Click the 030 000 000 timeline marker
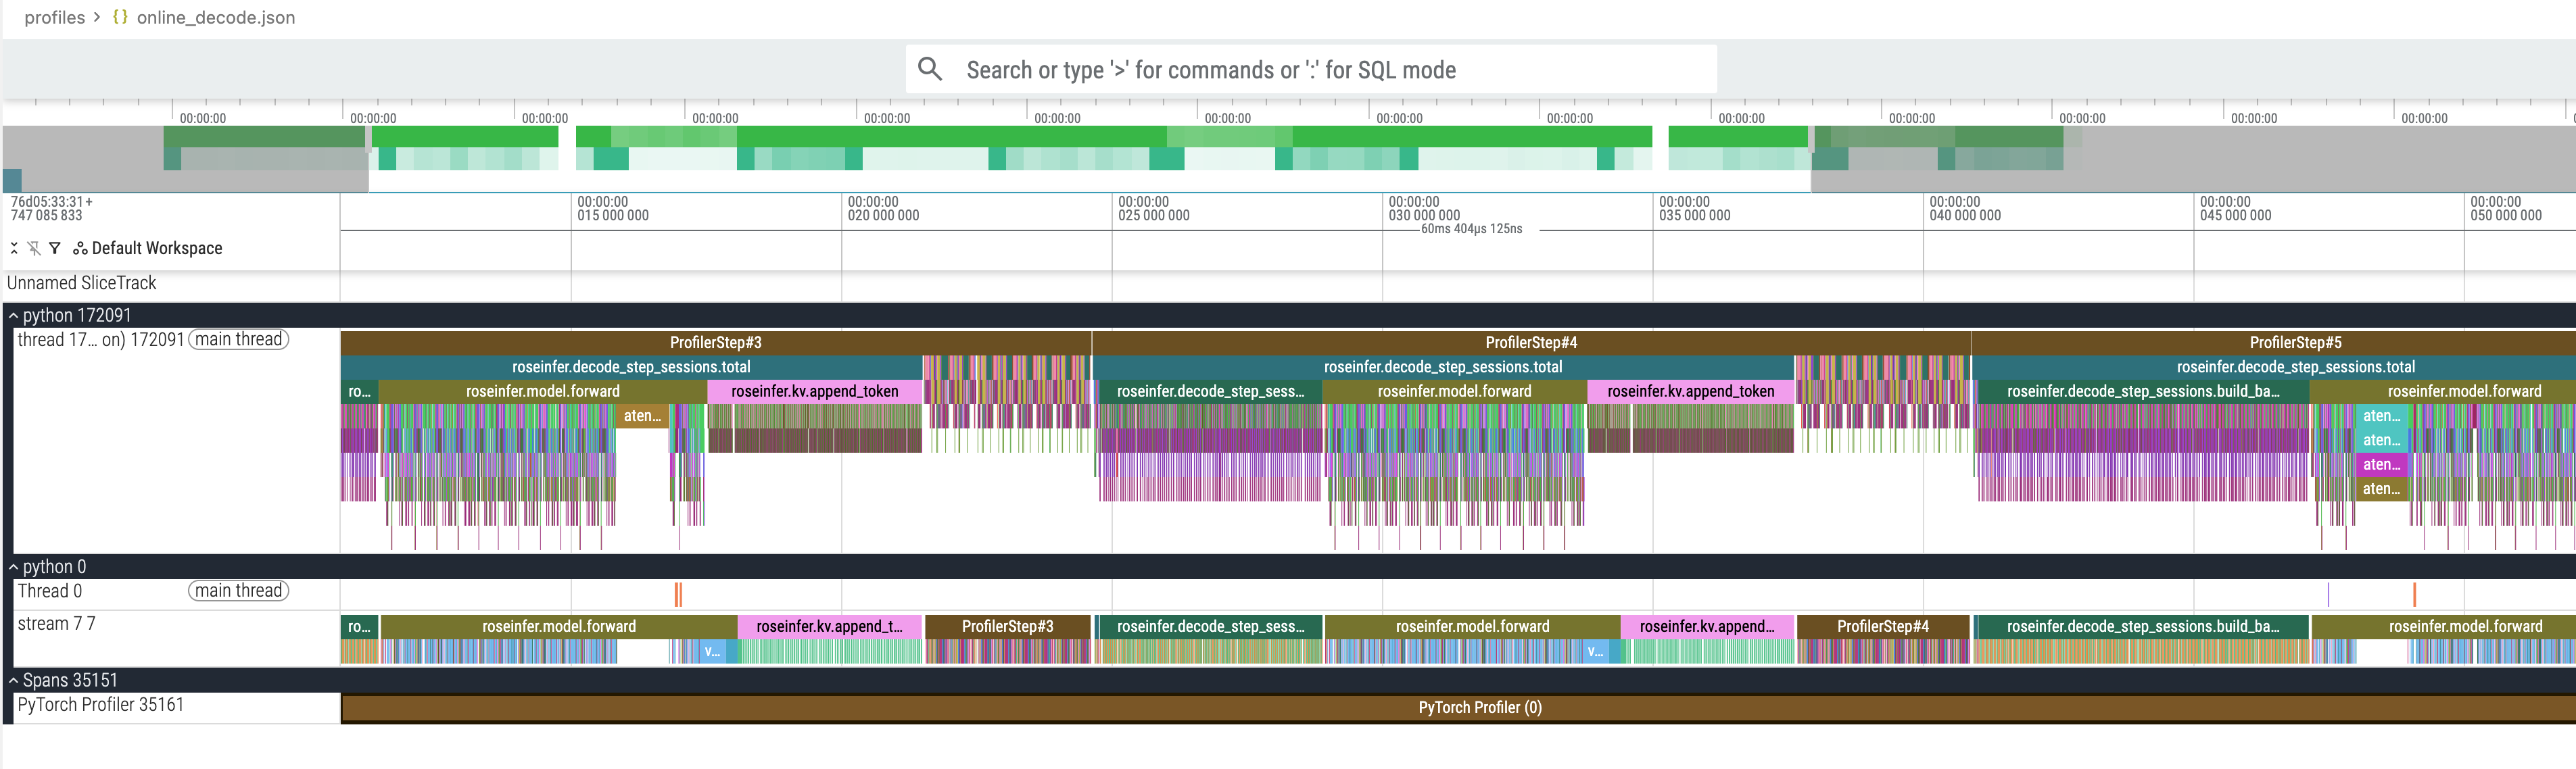 1423,215
